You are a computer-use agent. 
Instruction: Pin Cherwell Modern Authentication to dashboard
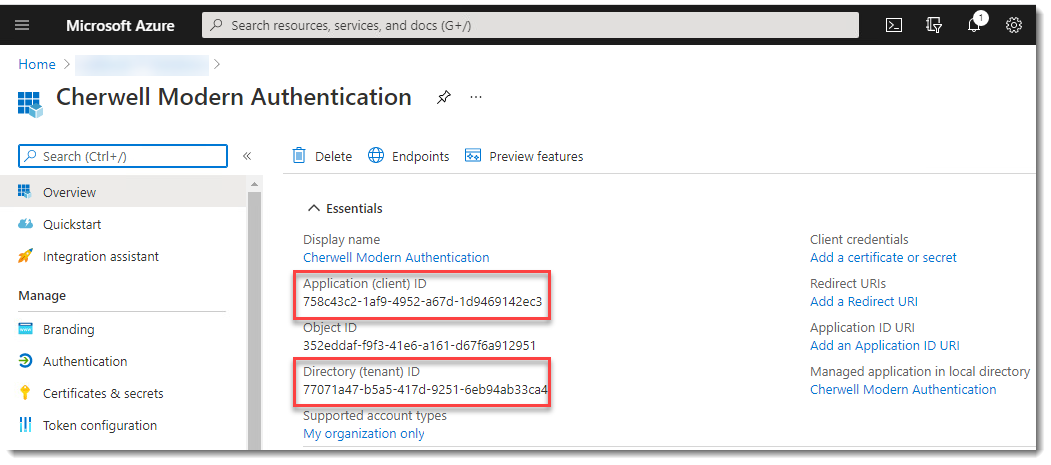tap(443, 97)
